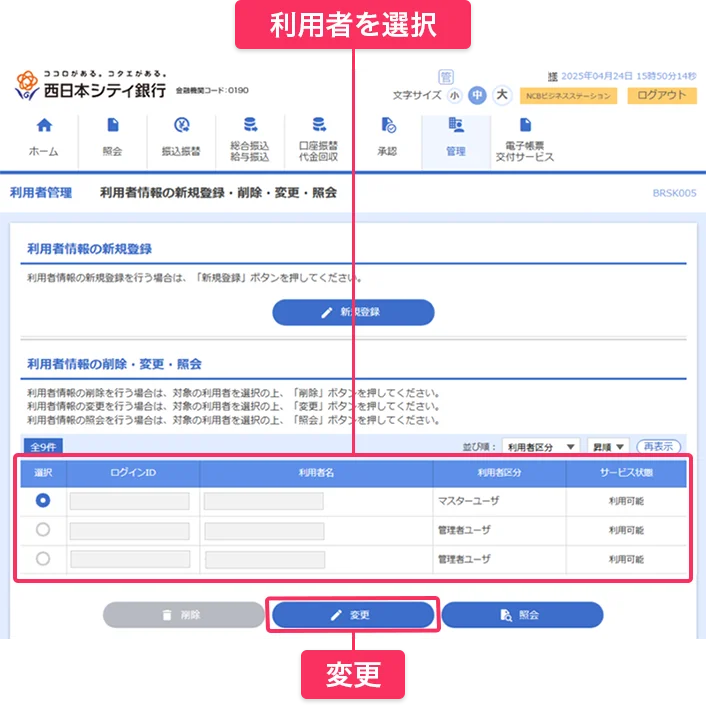Click the 利用者管理 heading
Image resolution: width=706 pixels, height=709 pixels.
(x=41, y=193)
